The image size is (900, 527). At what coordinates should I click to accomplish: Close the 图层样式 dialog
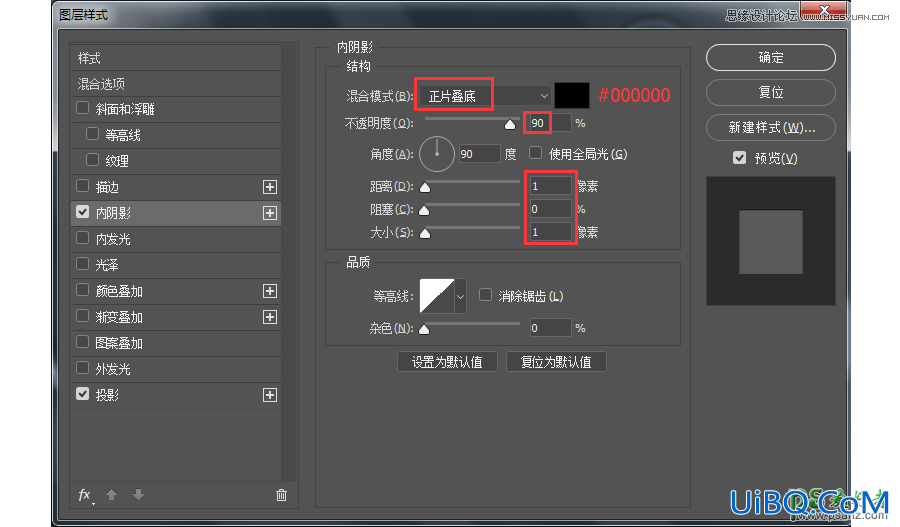click(x=824, y=9)
